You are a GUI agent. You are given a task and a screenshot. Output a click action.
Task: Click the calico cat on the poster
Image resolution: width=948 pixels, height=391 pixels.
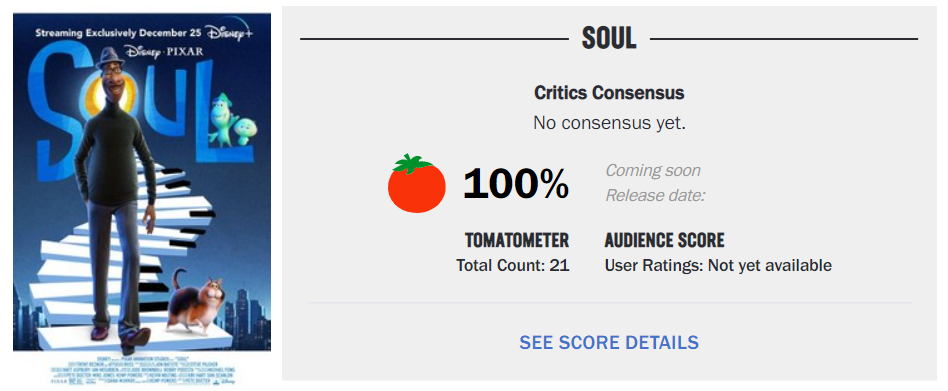coord(195,302)
